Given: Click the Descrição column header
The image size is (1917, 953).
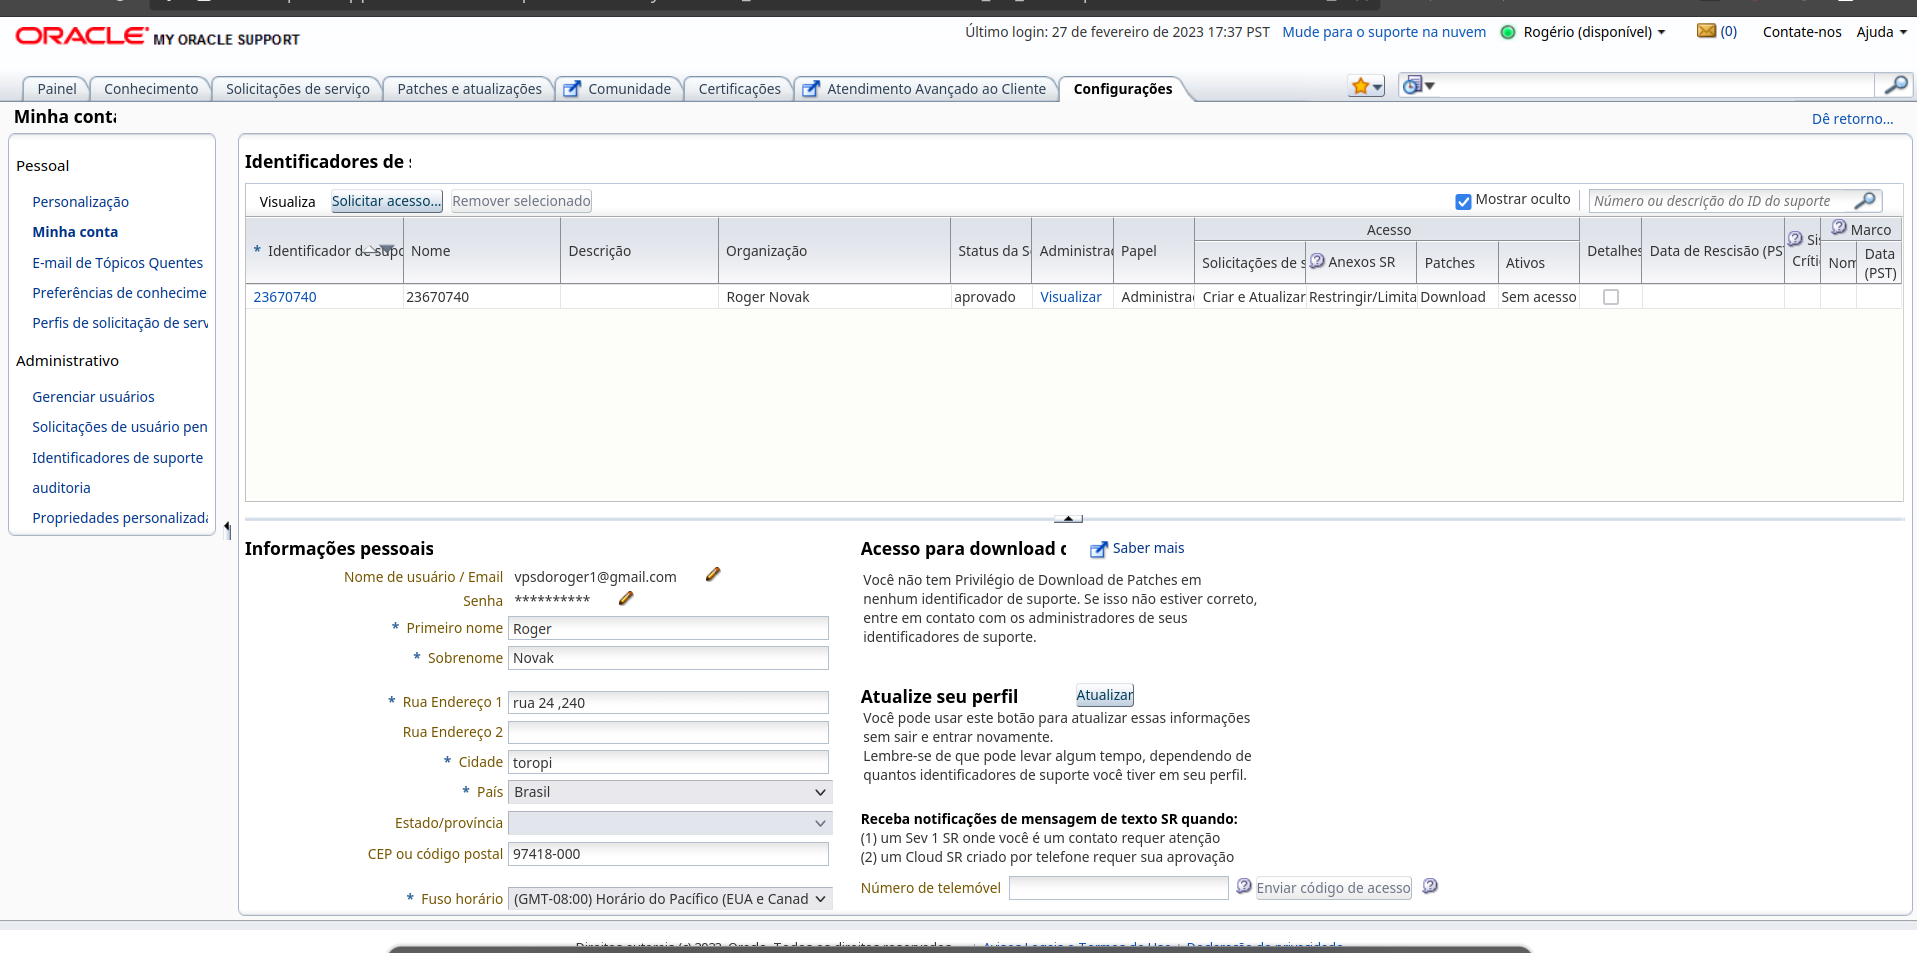Looking at the screenshot, I should pyautogui.click(x=640, y=251).
